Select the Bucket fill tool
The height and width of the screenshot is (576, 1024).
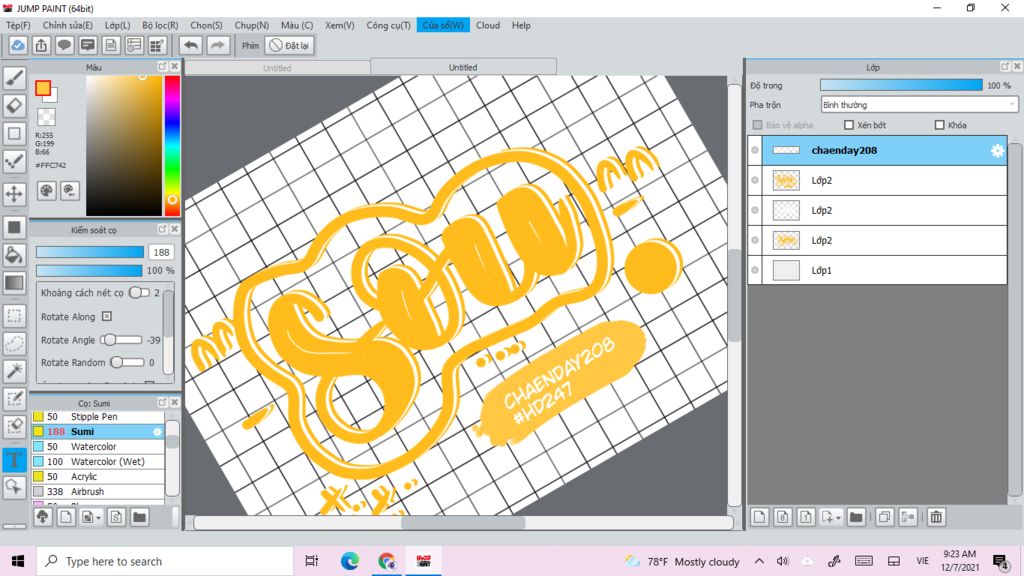point(14,255)
